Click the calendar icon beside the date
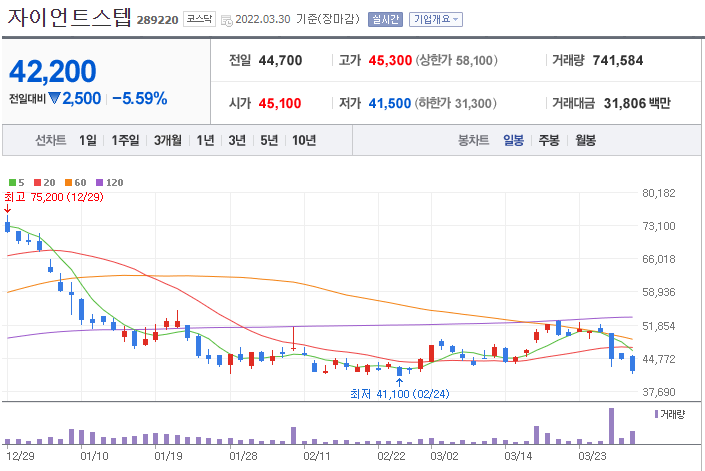This screenshot has width=705, height=471. (227, 20)
